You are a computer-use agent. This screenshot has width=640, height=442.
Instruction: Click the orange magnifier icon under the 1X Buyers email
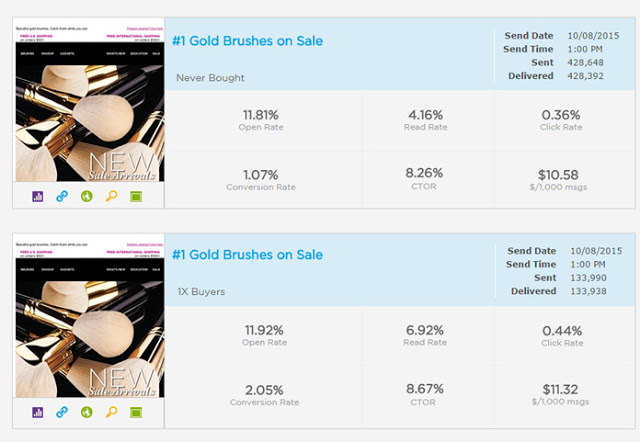pos(111,411)
